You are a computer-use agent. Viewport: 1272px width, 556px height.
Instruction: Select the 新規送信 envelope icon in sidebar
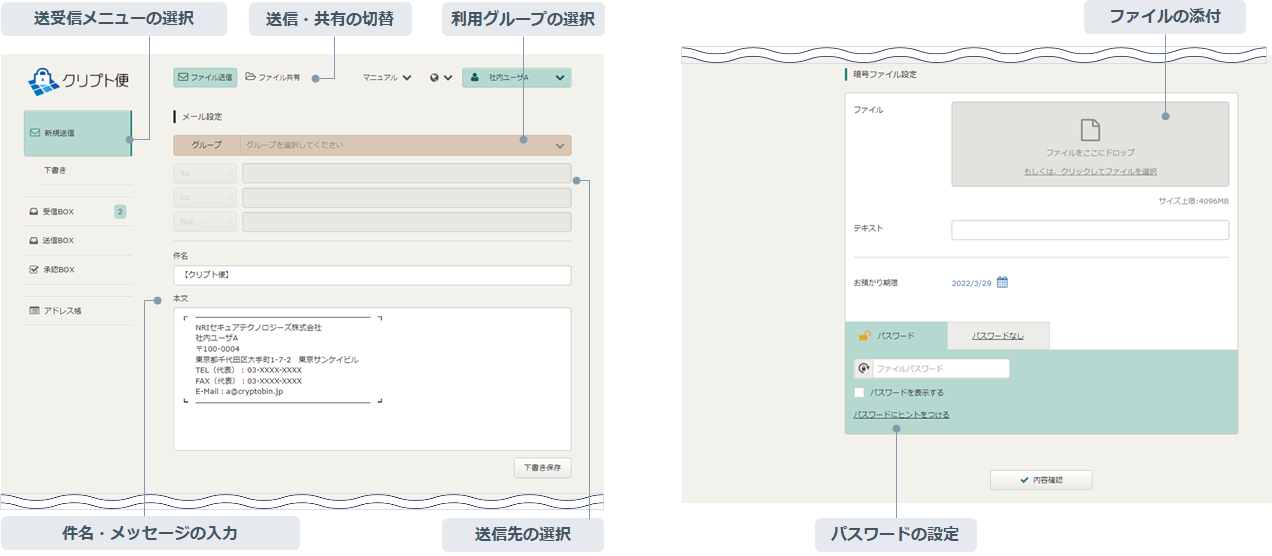coord(35,132)
